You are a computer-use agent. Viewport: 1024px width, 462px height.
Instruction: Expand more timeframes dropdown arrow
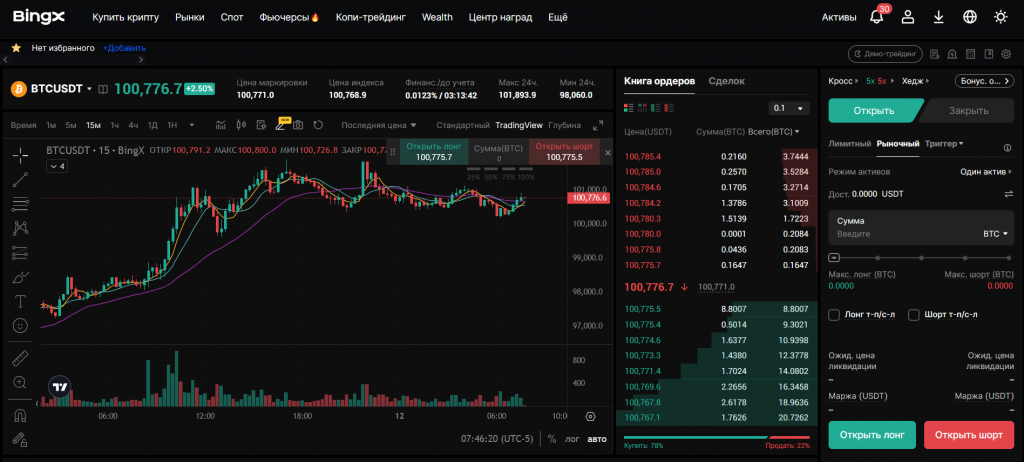[192, 125]
